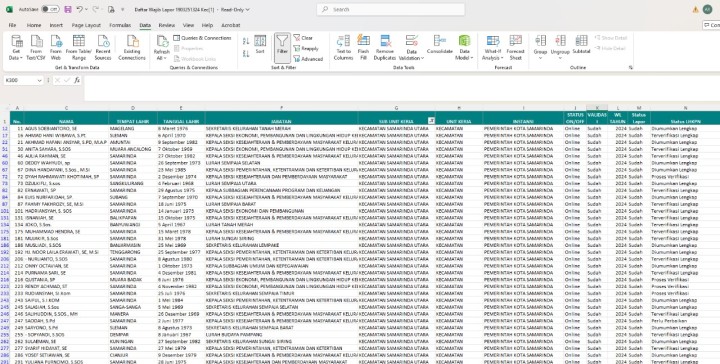The height and width of the screenshot is (364, 720).
Task: Open Customize Quick Access Toolbar arrow
Action: [123, 9]
